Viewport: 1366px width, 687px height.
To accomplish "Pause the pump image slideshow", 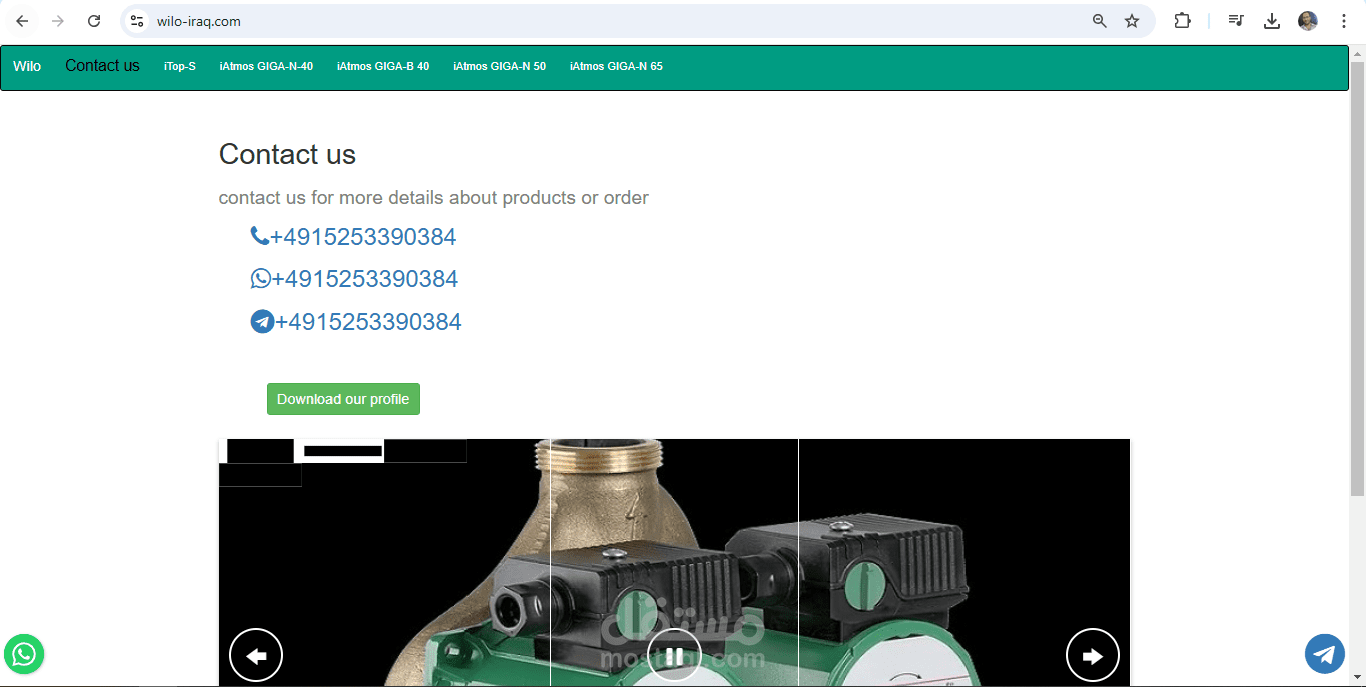I will (674, 656).
